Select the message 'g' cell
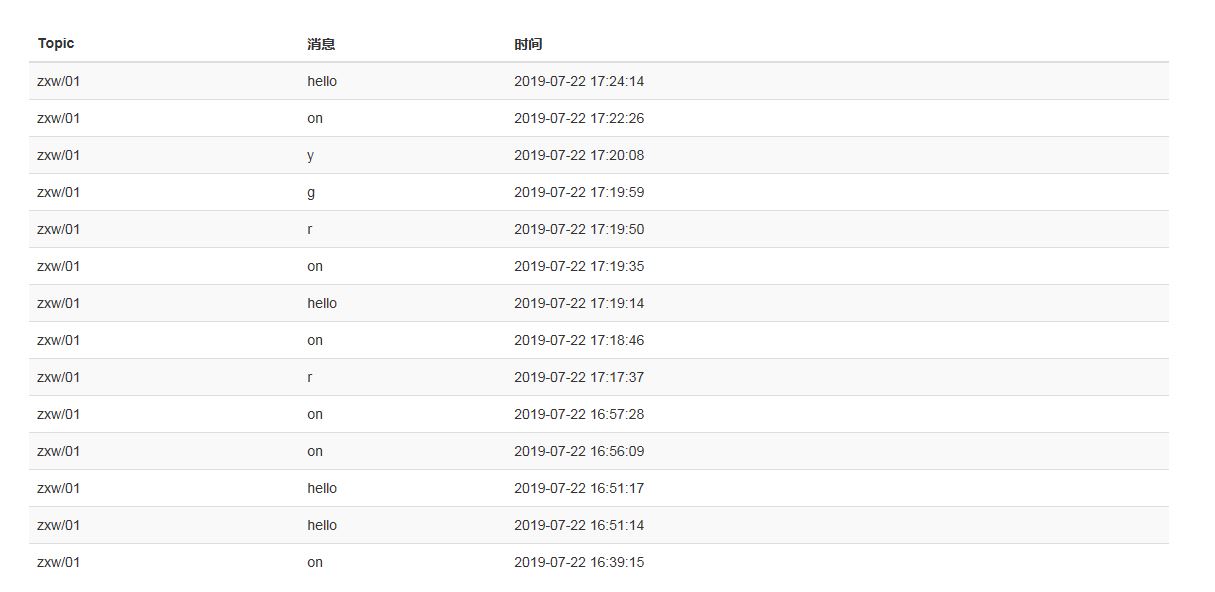The width and height of the screenshot is (1215, 592). tap(311, 192)
